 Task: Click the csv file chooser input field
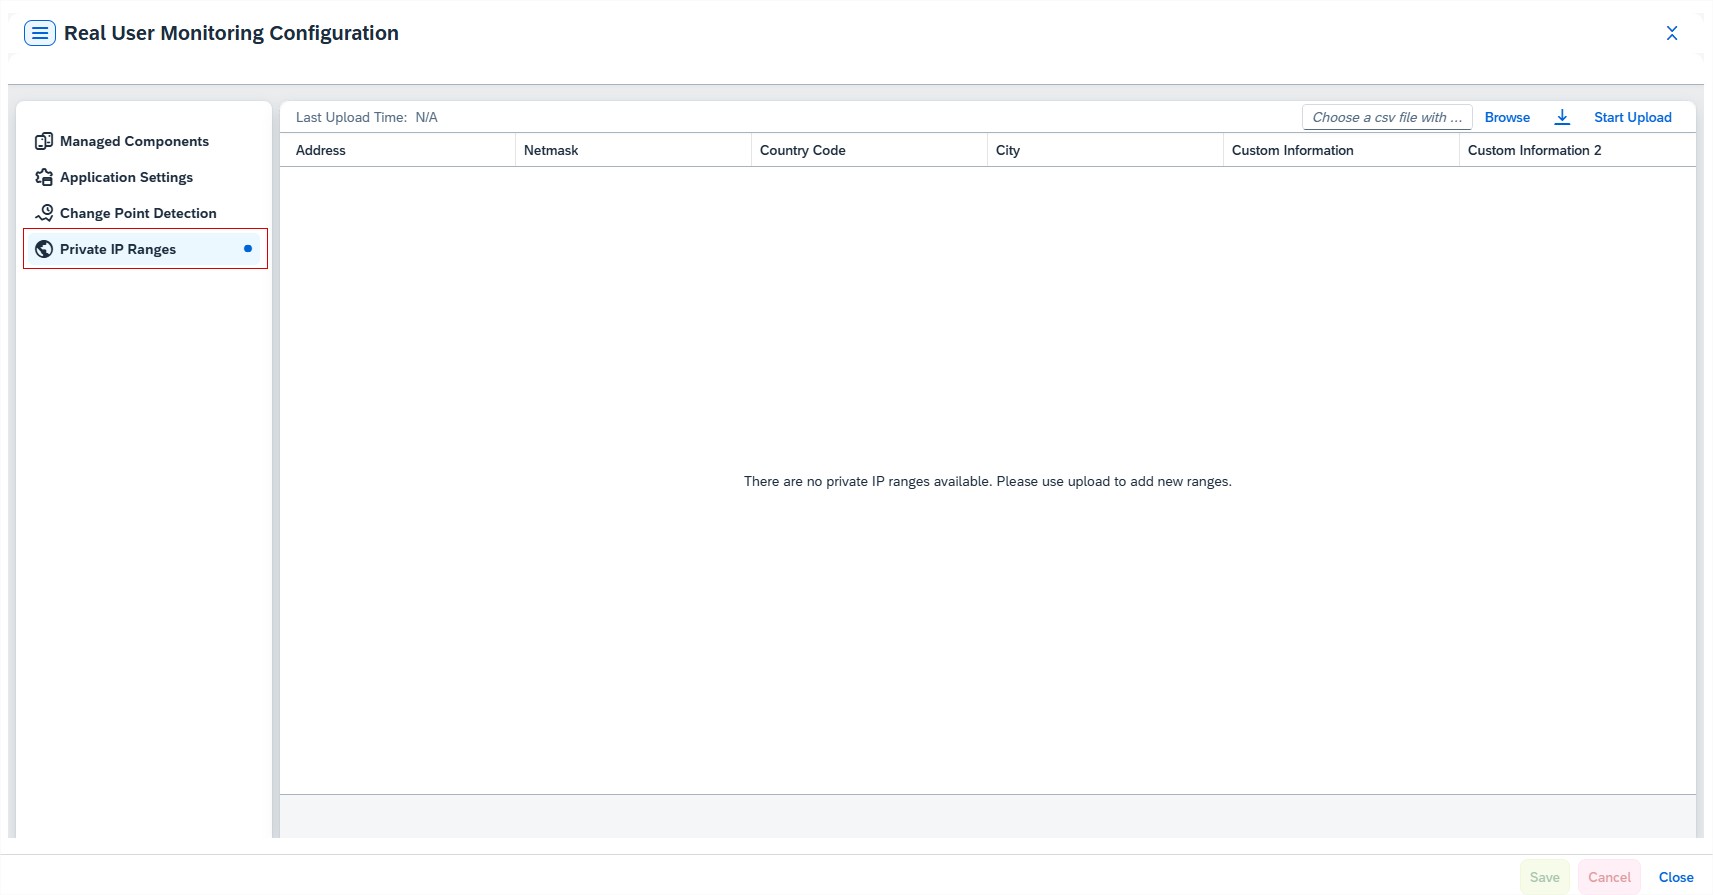tap(1386, 117)
